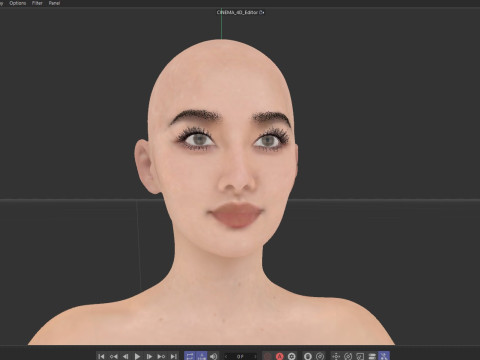Image resolution: width=480 pixels, height=360 pixels.
Task: Open keyframe settings gear icon
Action: [x=292, y=356]
